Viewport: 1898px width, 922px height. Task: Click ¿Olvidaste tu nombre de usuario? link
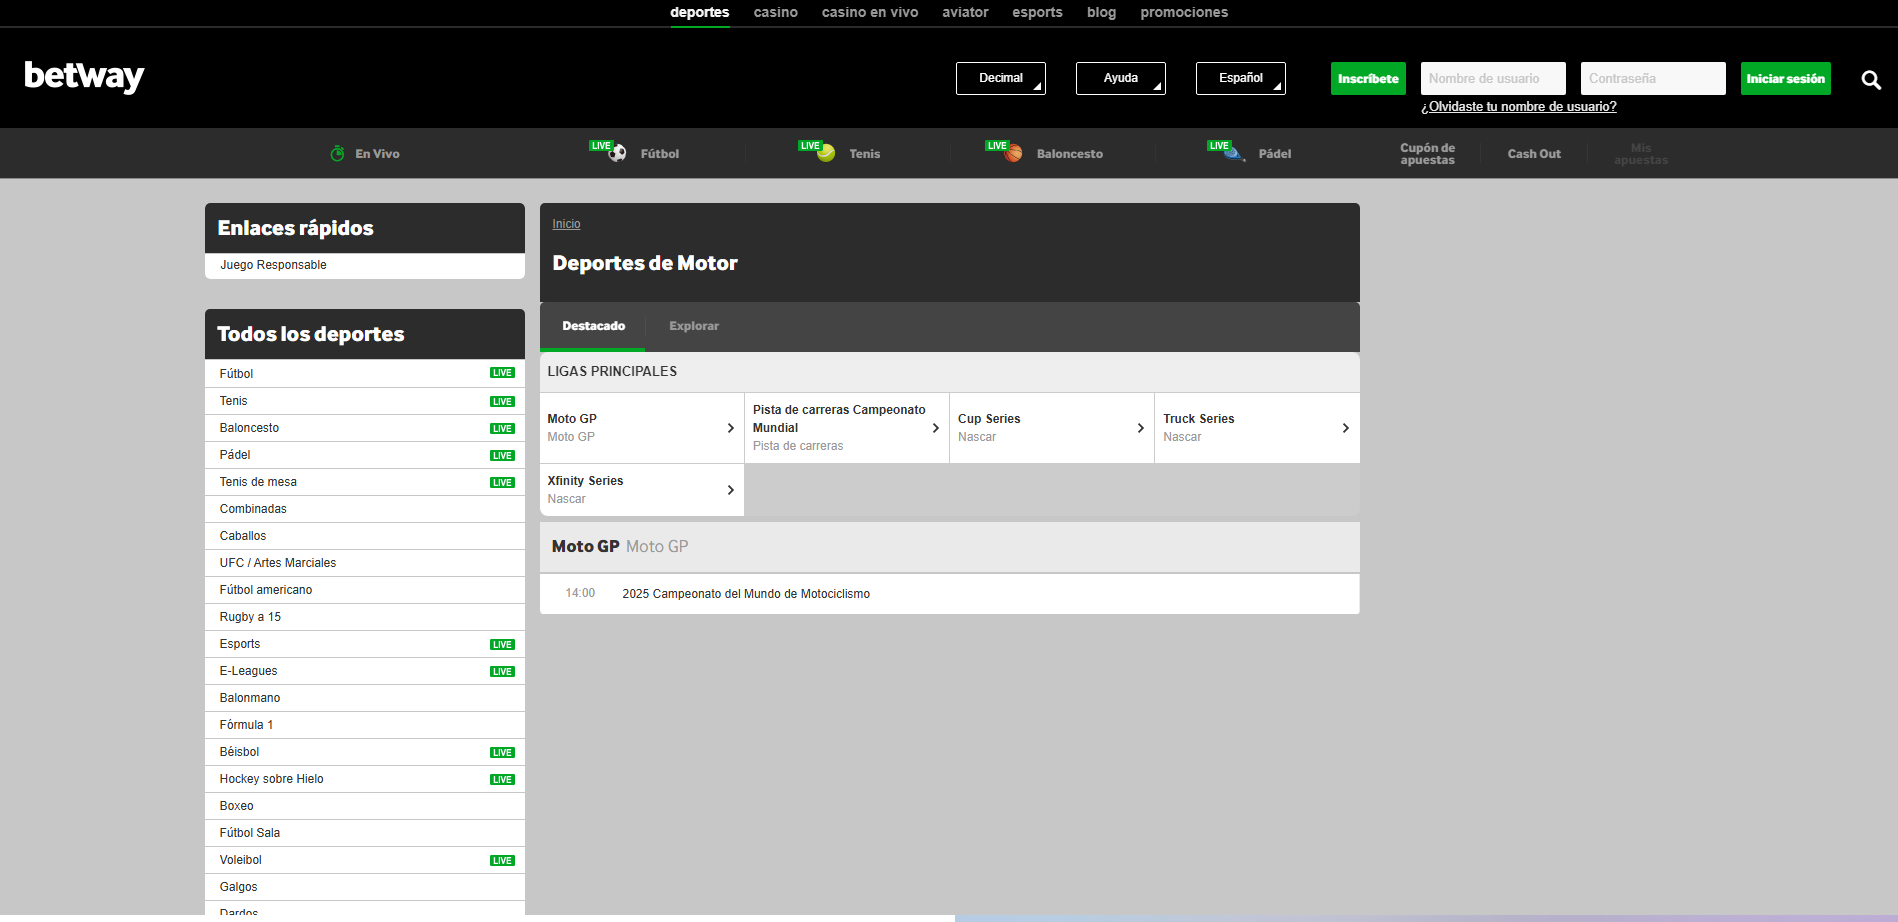click(x=1519, y=107)
